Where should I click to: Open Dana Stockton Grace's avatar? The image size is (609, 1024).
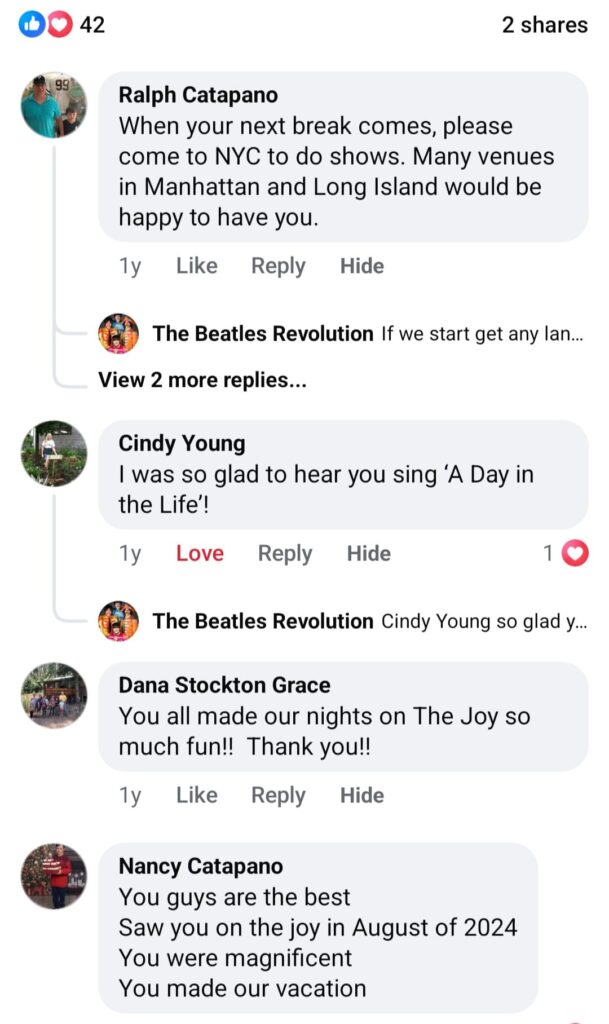pyautogui.click(x=54, y=695)
